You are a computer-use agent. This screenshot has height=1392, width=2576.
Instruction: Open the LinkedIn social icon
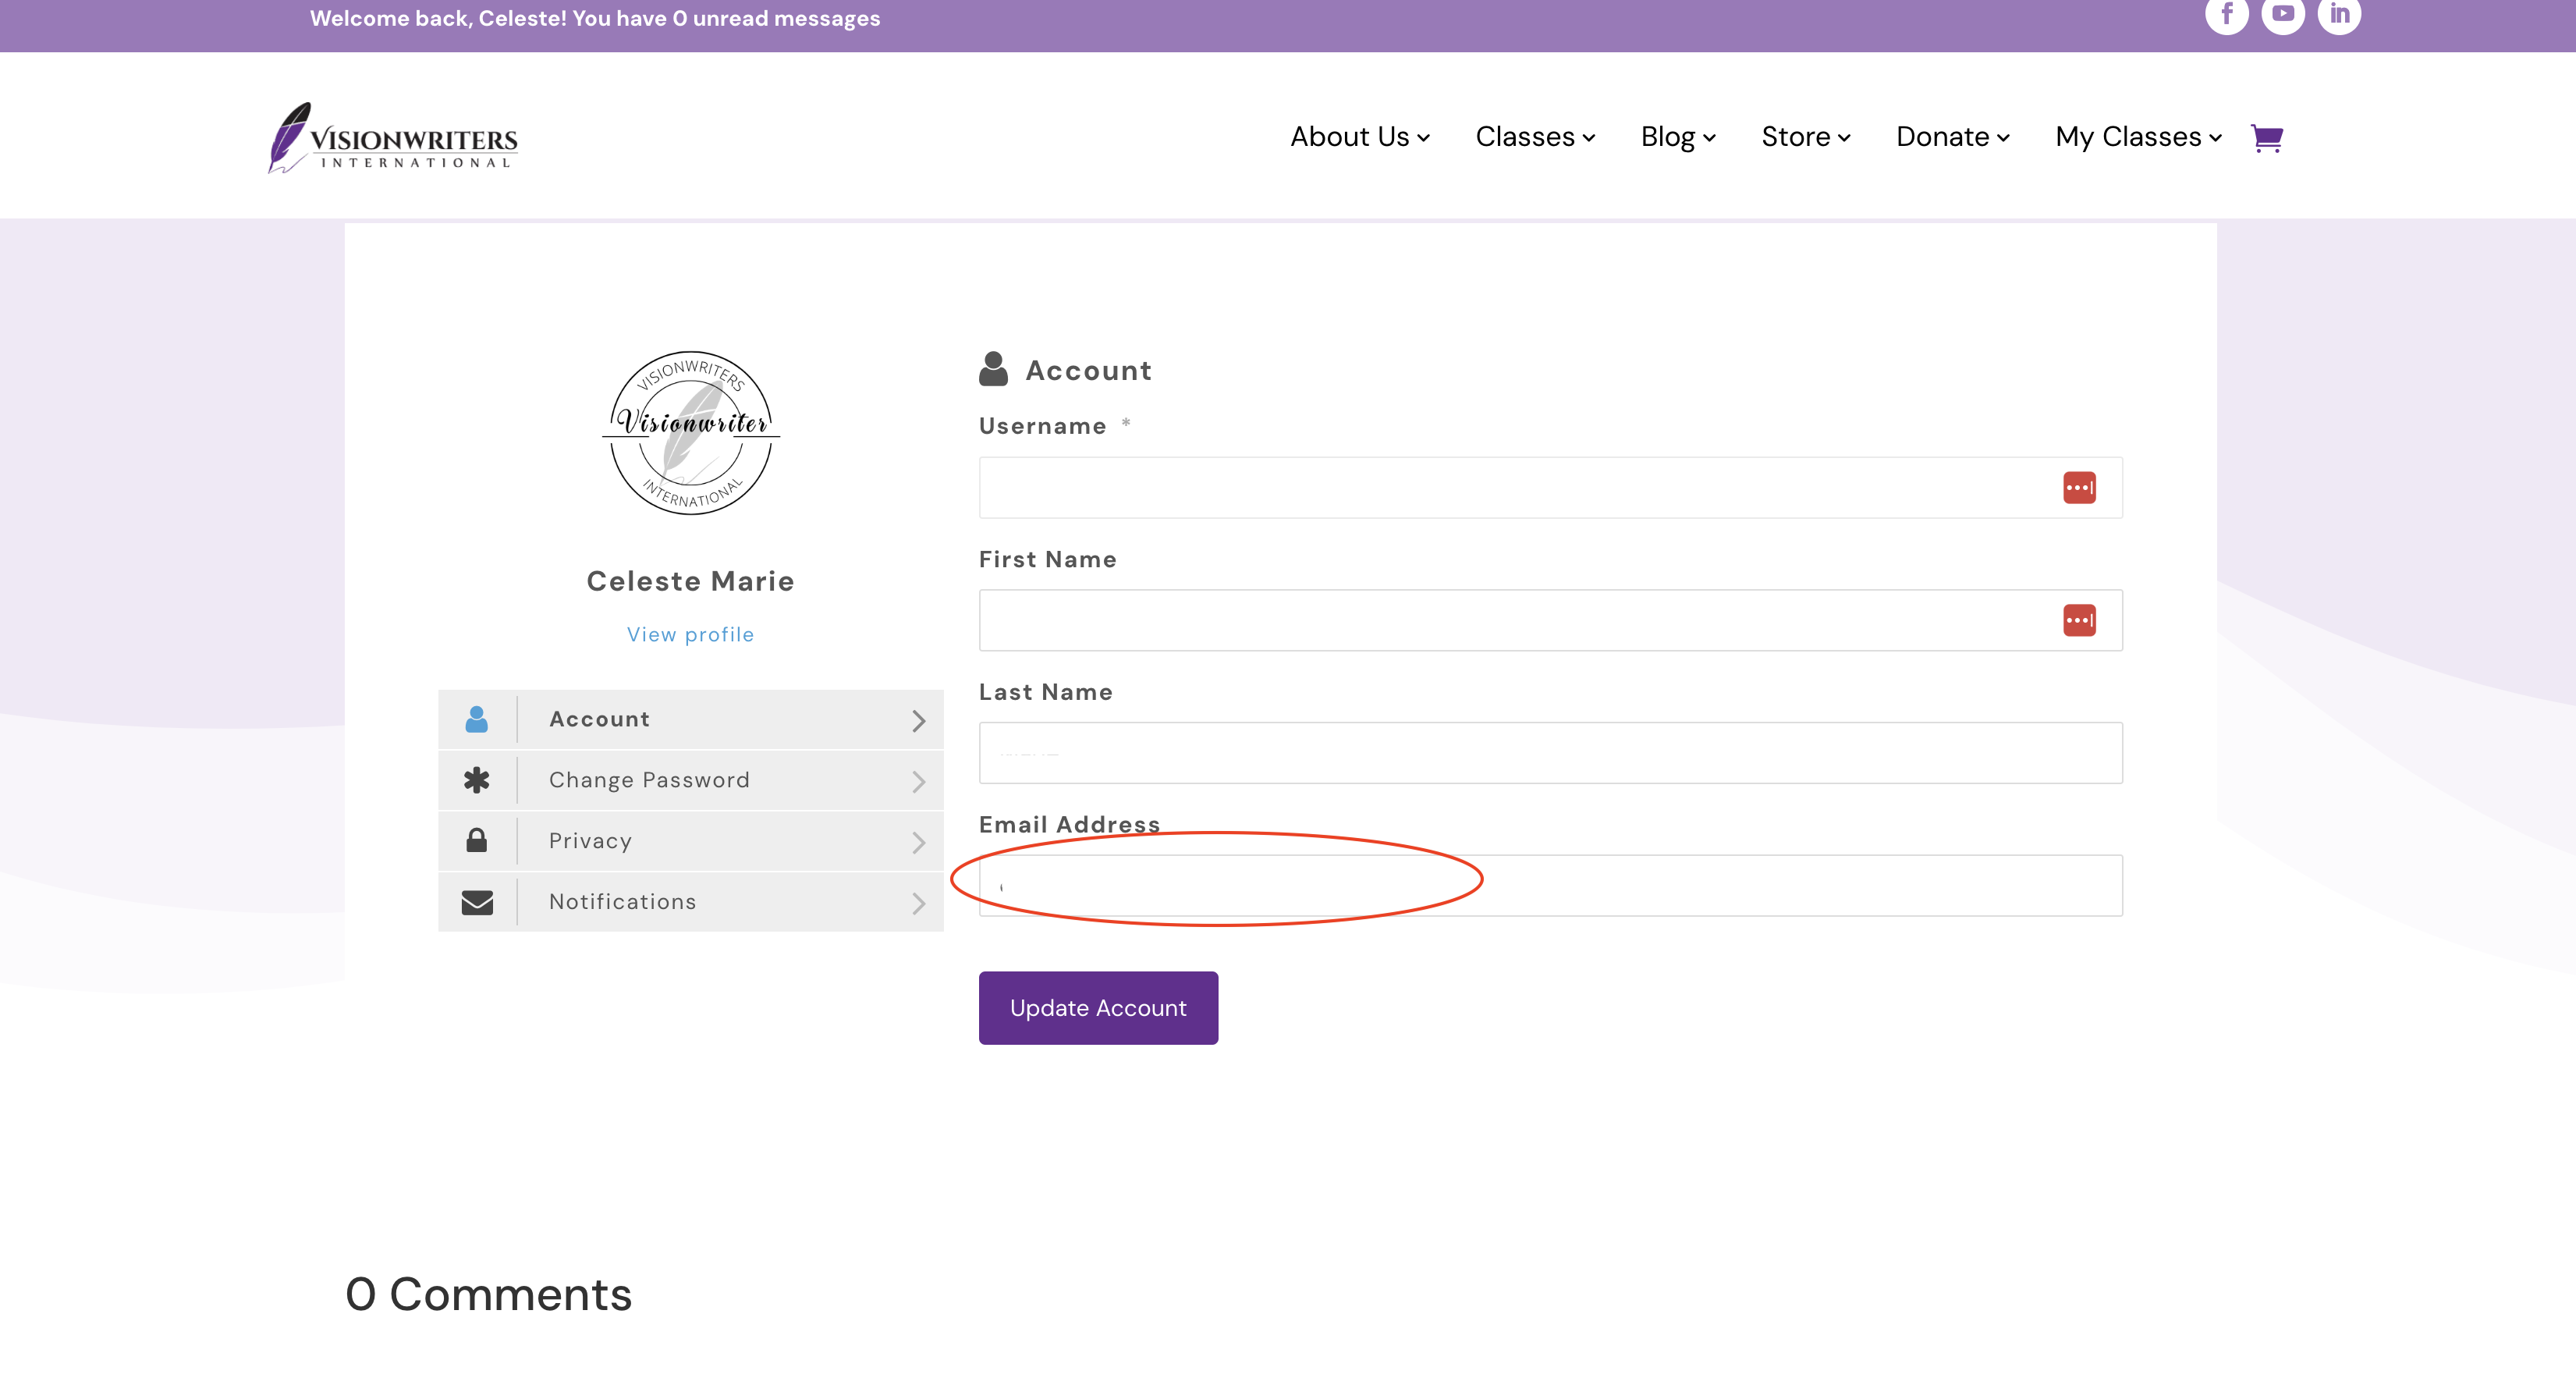2339,14
